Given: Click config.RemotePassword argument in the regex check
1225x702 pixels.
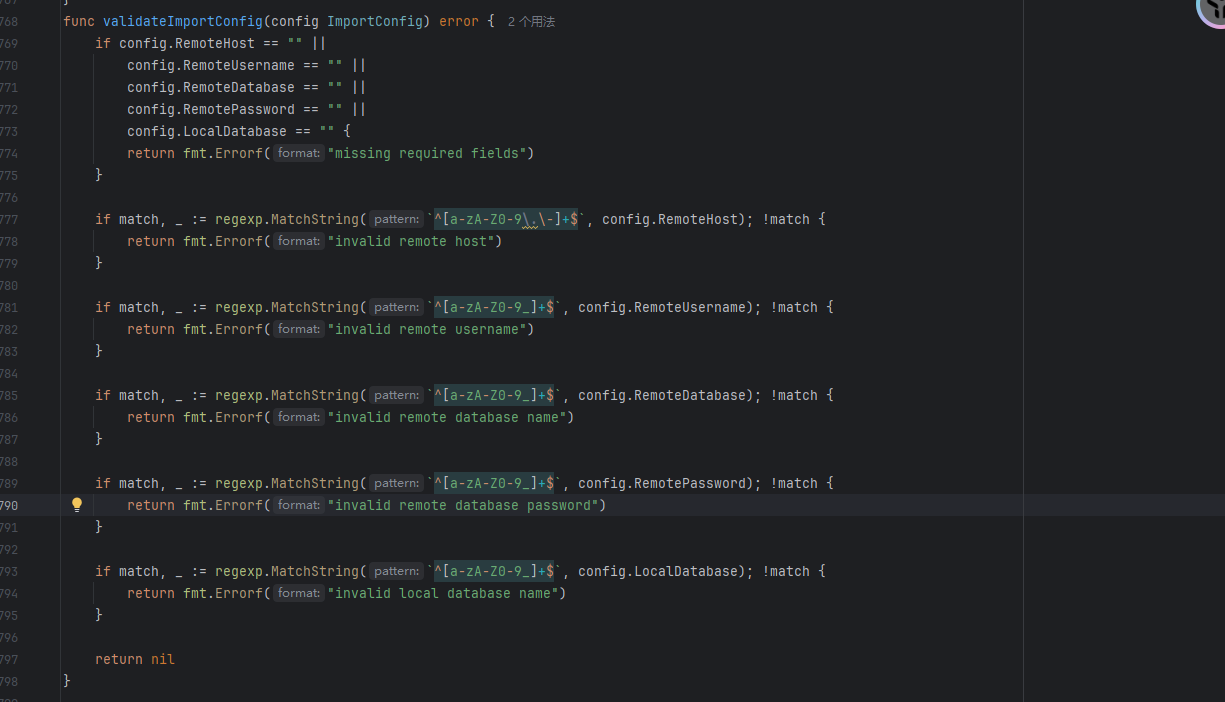Looking at the screenshot, I should click(662, 483).
